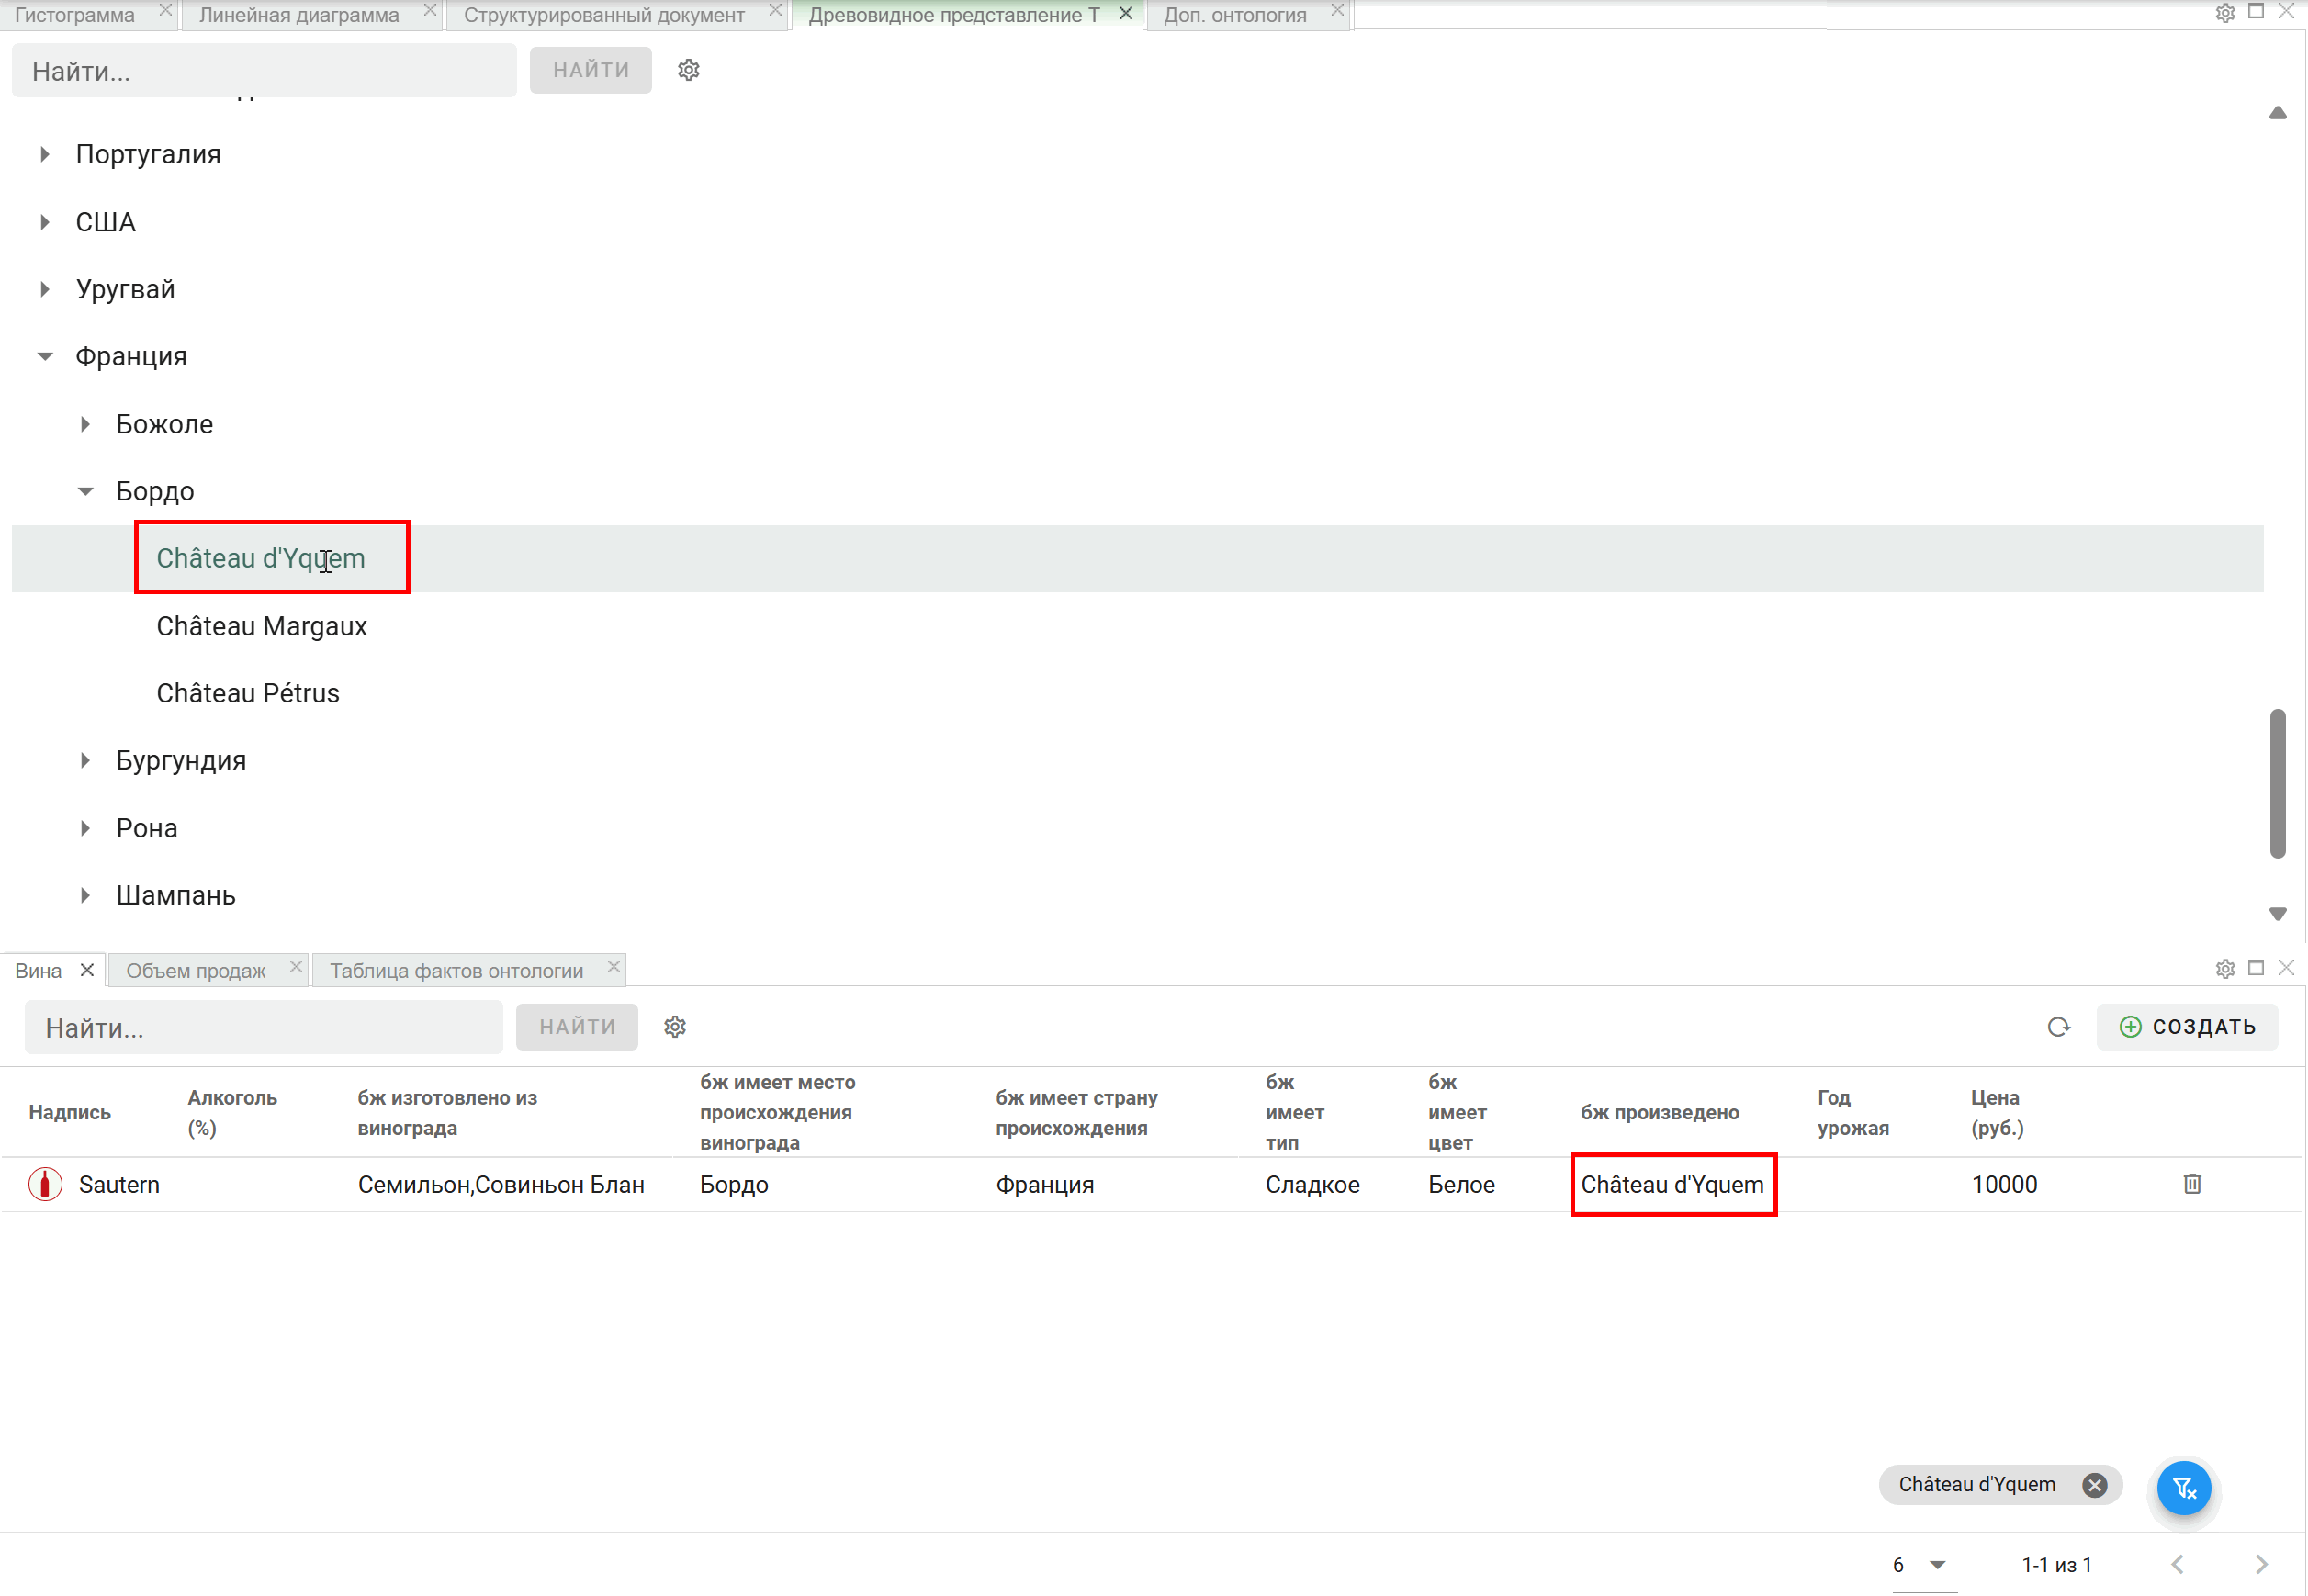Screen dimensions: 2308x1596
Task: Click the Sautern wine name cell
Action: coord(119,1185)
